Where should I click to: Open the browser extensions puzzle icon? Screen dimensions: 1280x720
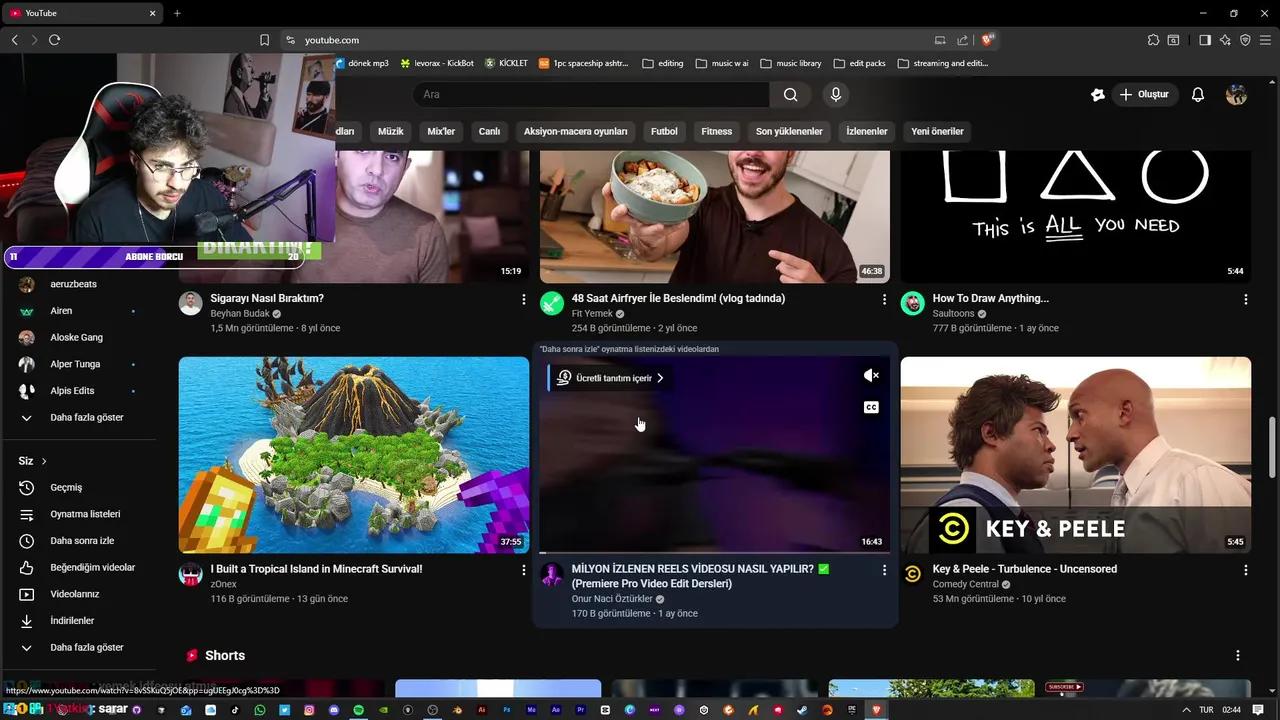pyautogui.click(x=1153, y=40)
